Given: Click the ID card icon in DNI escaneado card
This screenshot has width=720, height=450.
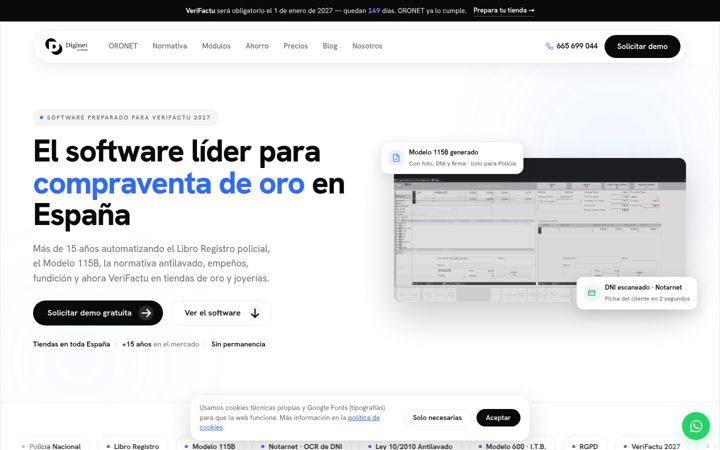Looking at the screenshot, I should pyautogui.click(x=591, y=293).
